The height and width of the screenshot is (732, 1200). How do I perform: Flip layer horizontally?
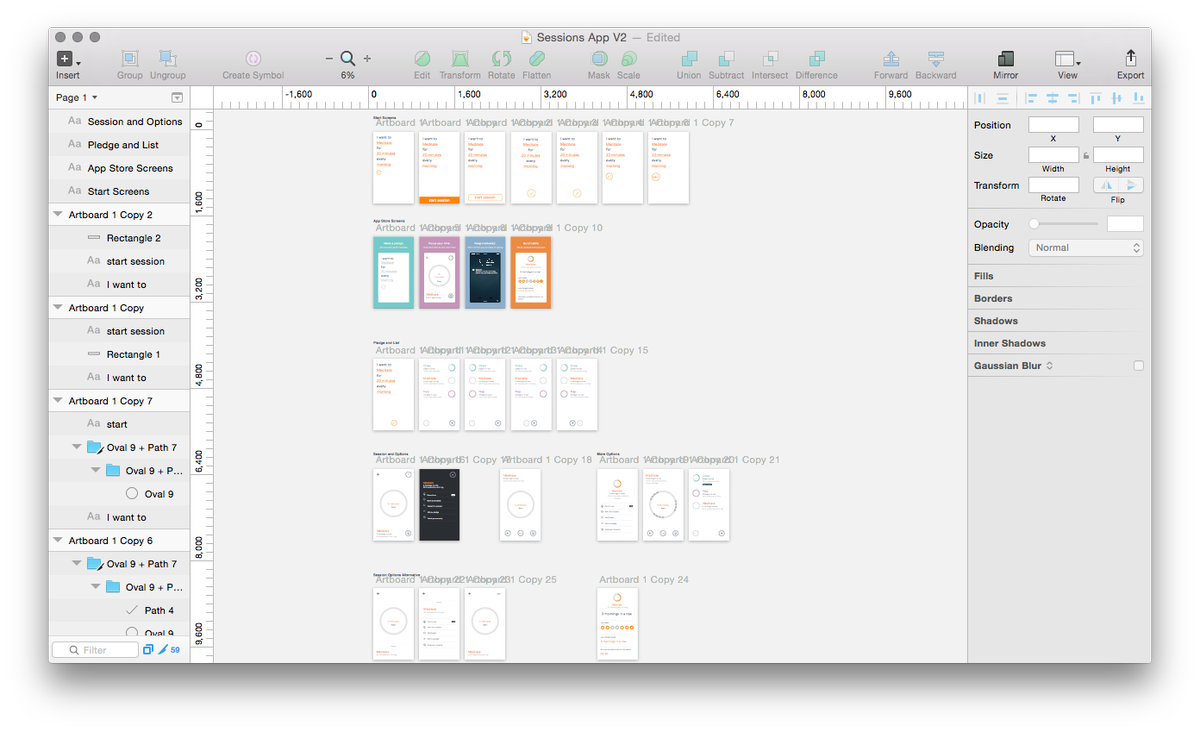tap(1106, 185)
